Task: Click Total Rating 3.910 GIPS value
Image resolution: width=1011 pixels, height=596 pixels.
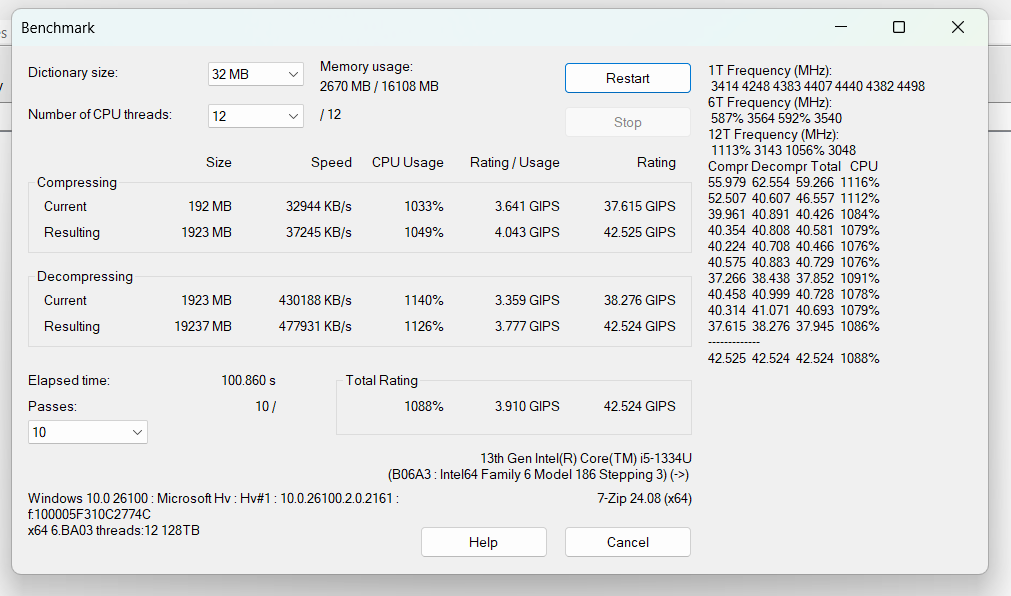Action: [527, 406]
